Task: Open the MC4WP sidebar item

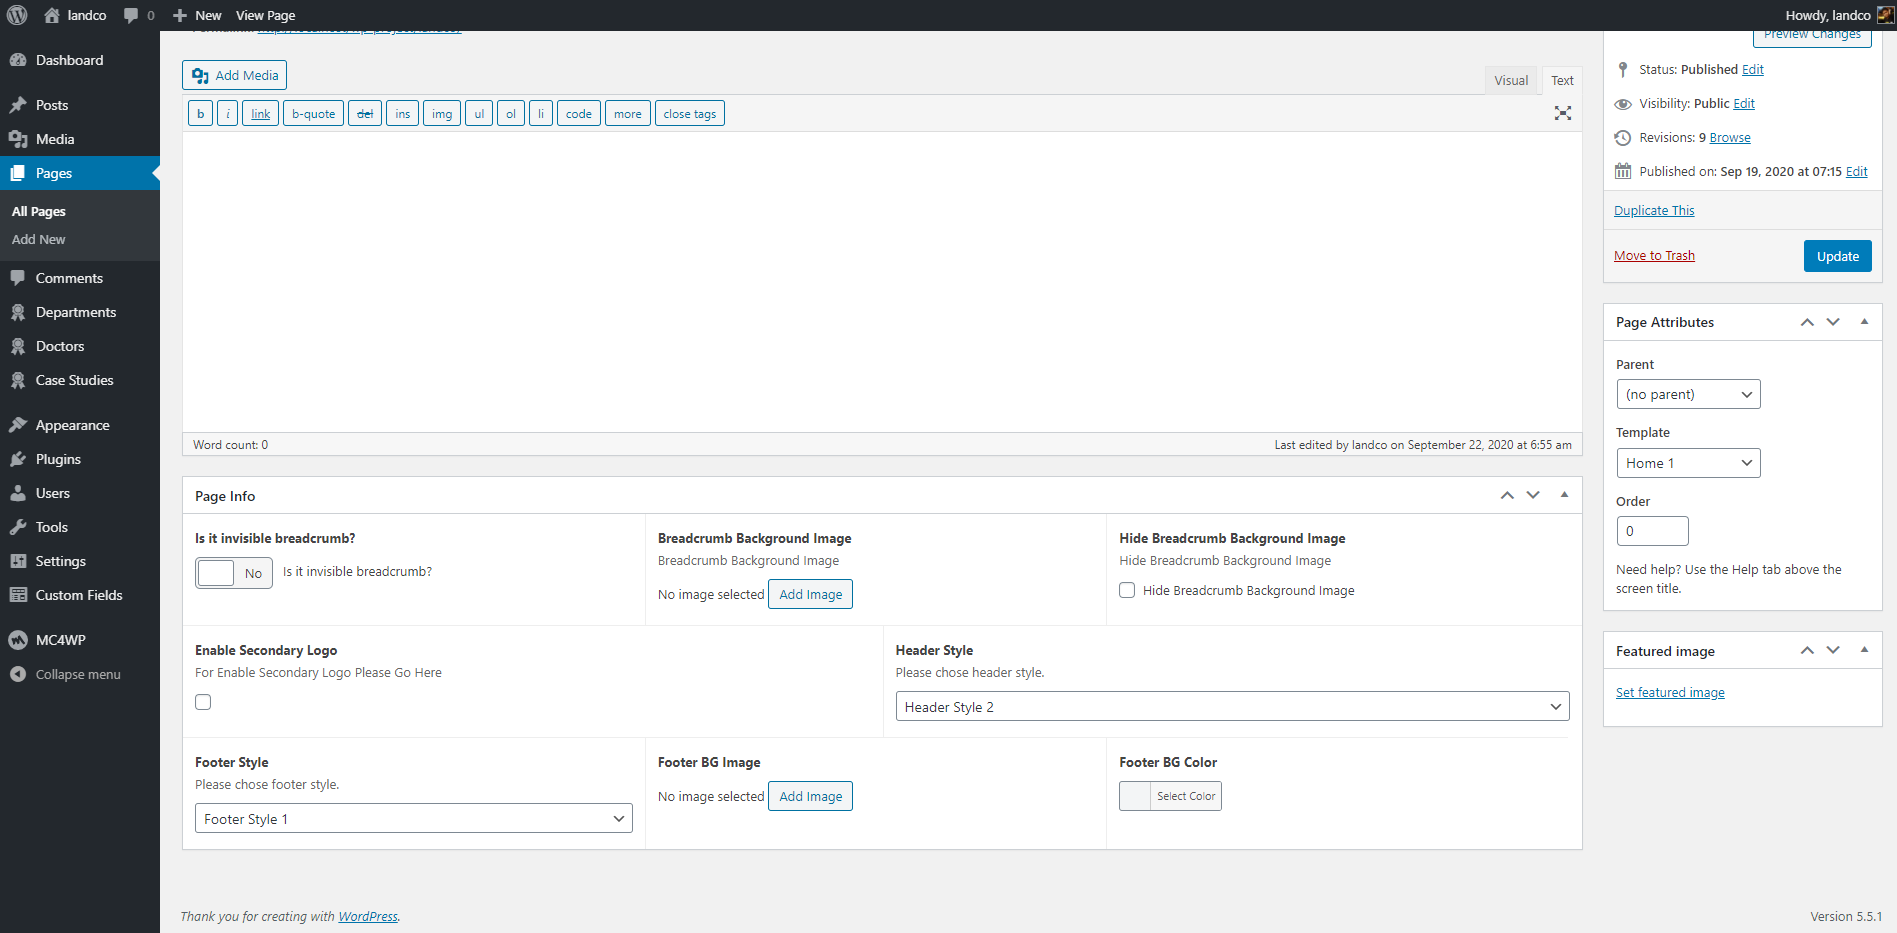Action: pos(60,640)
